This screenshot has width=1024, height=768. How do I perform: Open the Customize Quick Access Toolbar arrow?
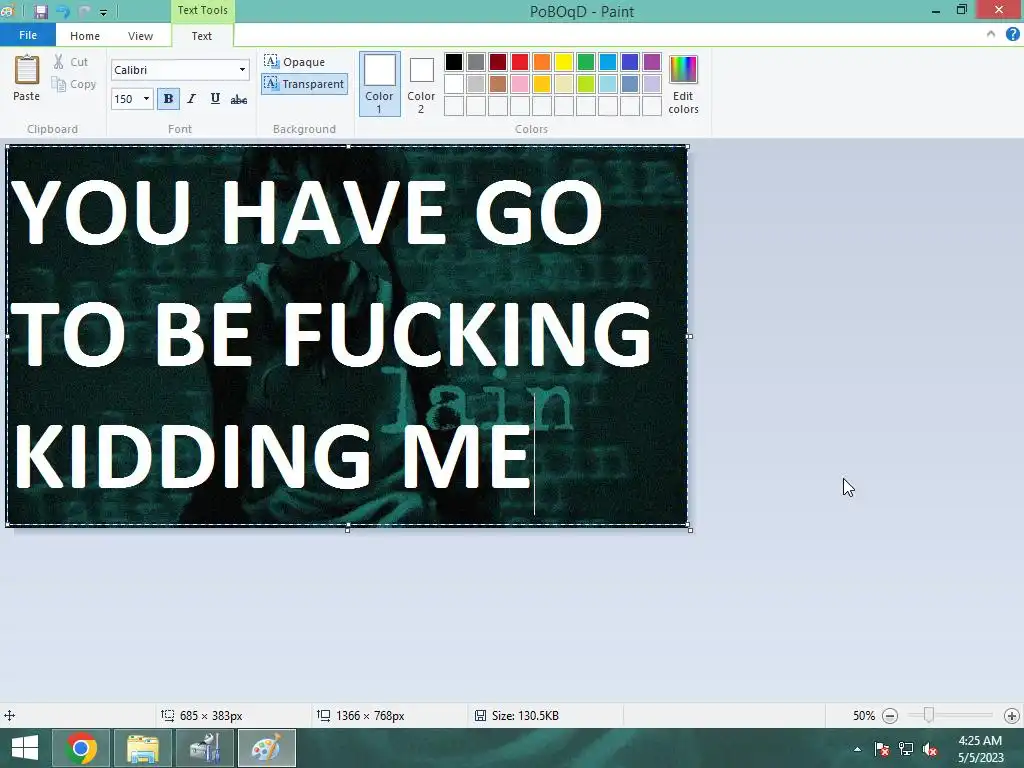pos(103,12)
